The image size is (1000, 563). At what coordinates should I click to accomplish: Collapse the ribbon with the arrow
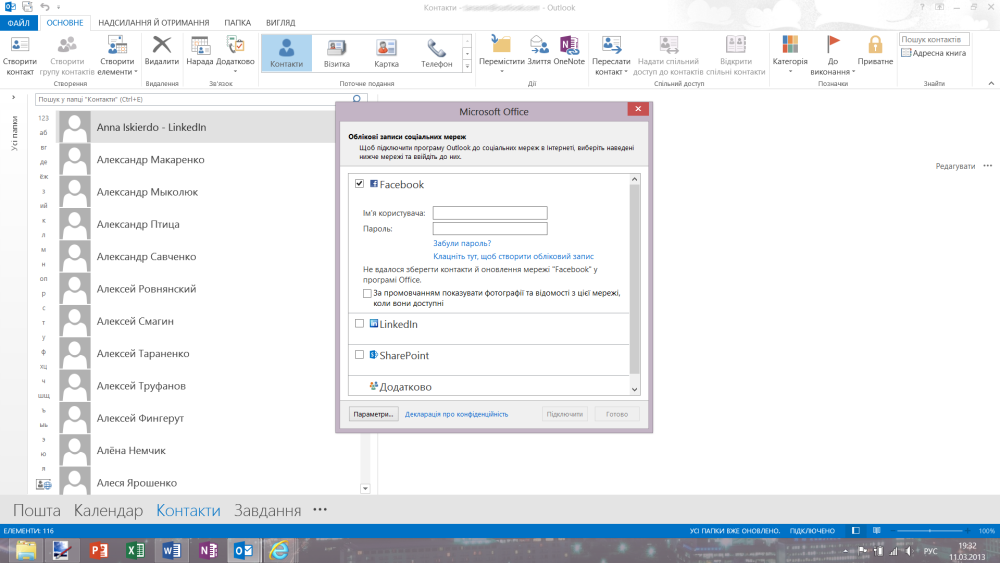[x=991, y=84]
